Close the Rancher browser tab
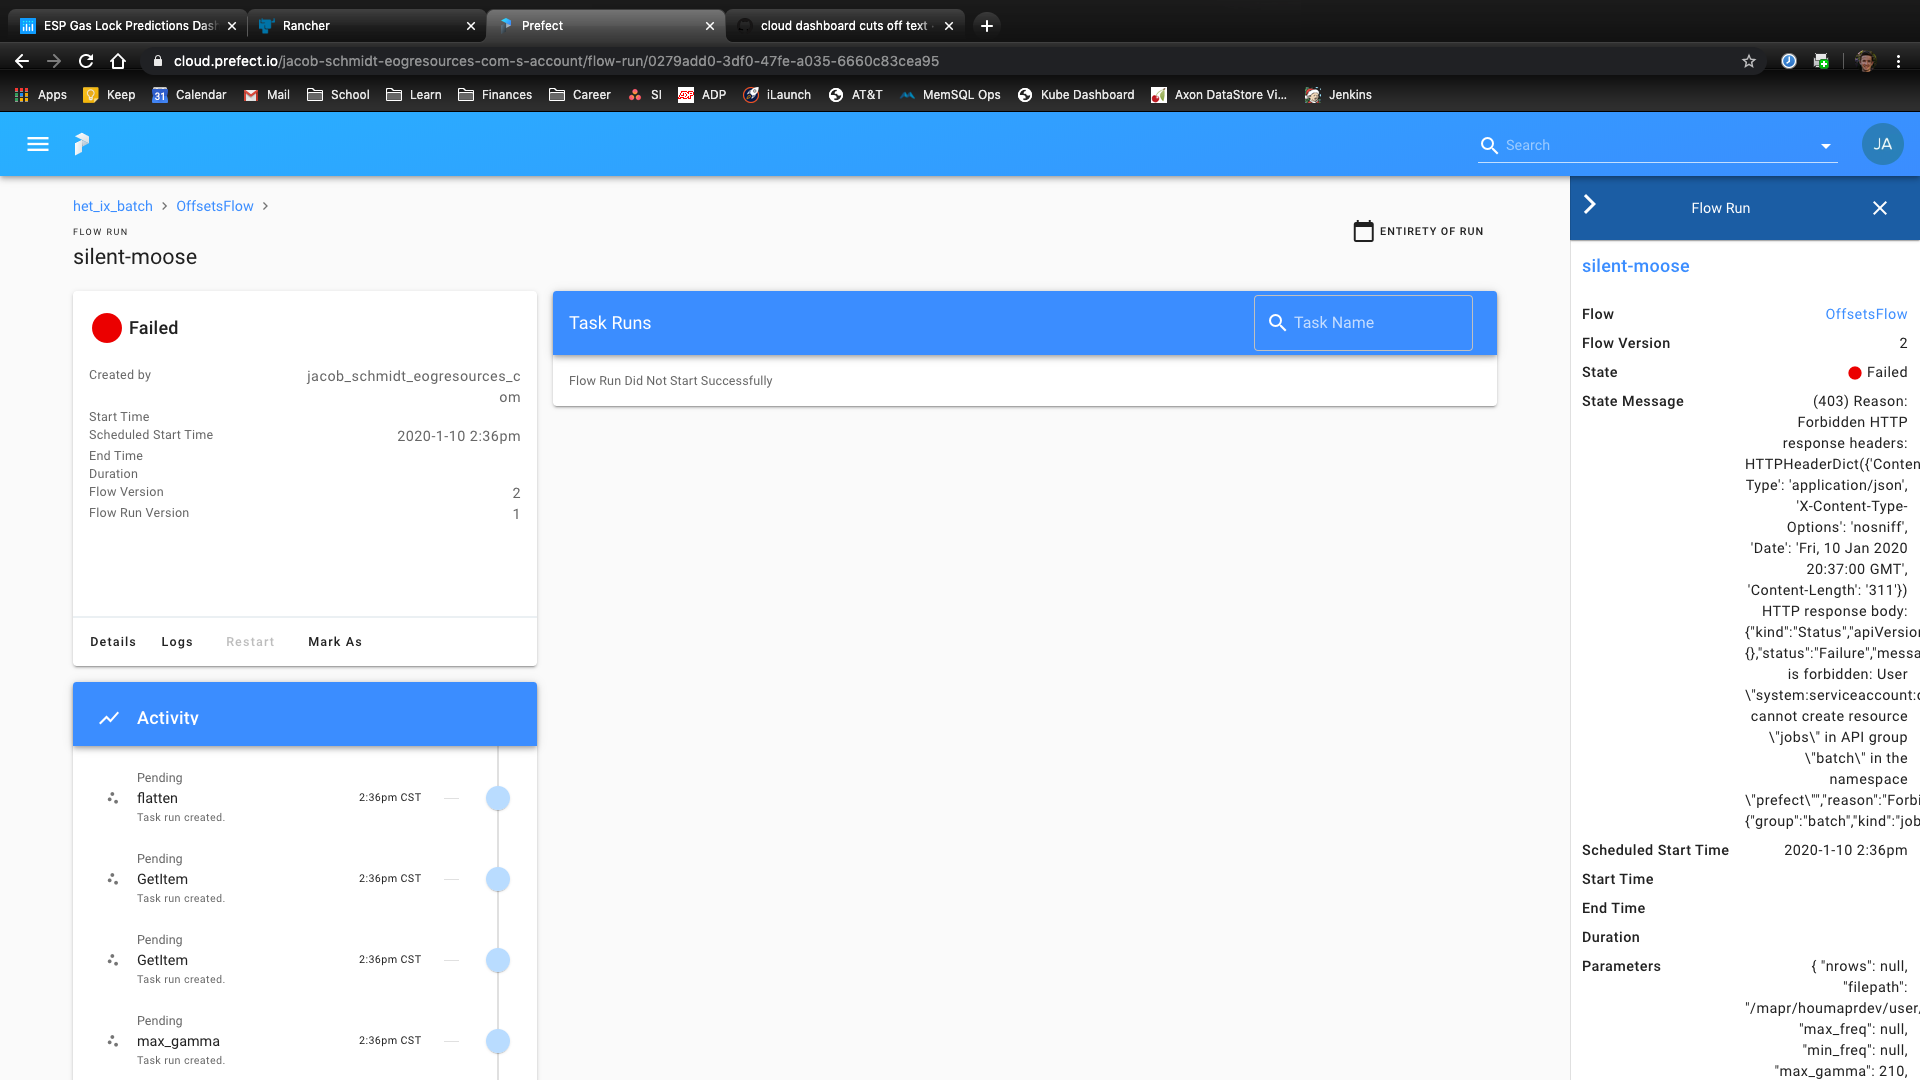This screenshot has width=1920, height=1080. (471, 26)
